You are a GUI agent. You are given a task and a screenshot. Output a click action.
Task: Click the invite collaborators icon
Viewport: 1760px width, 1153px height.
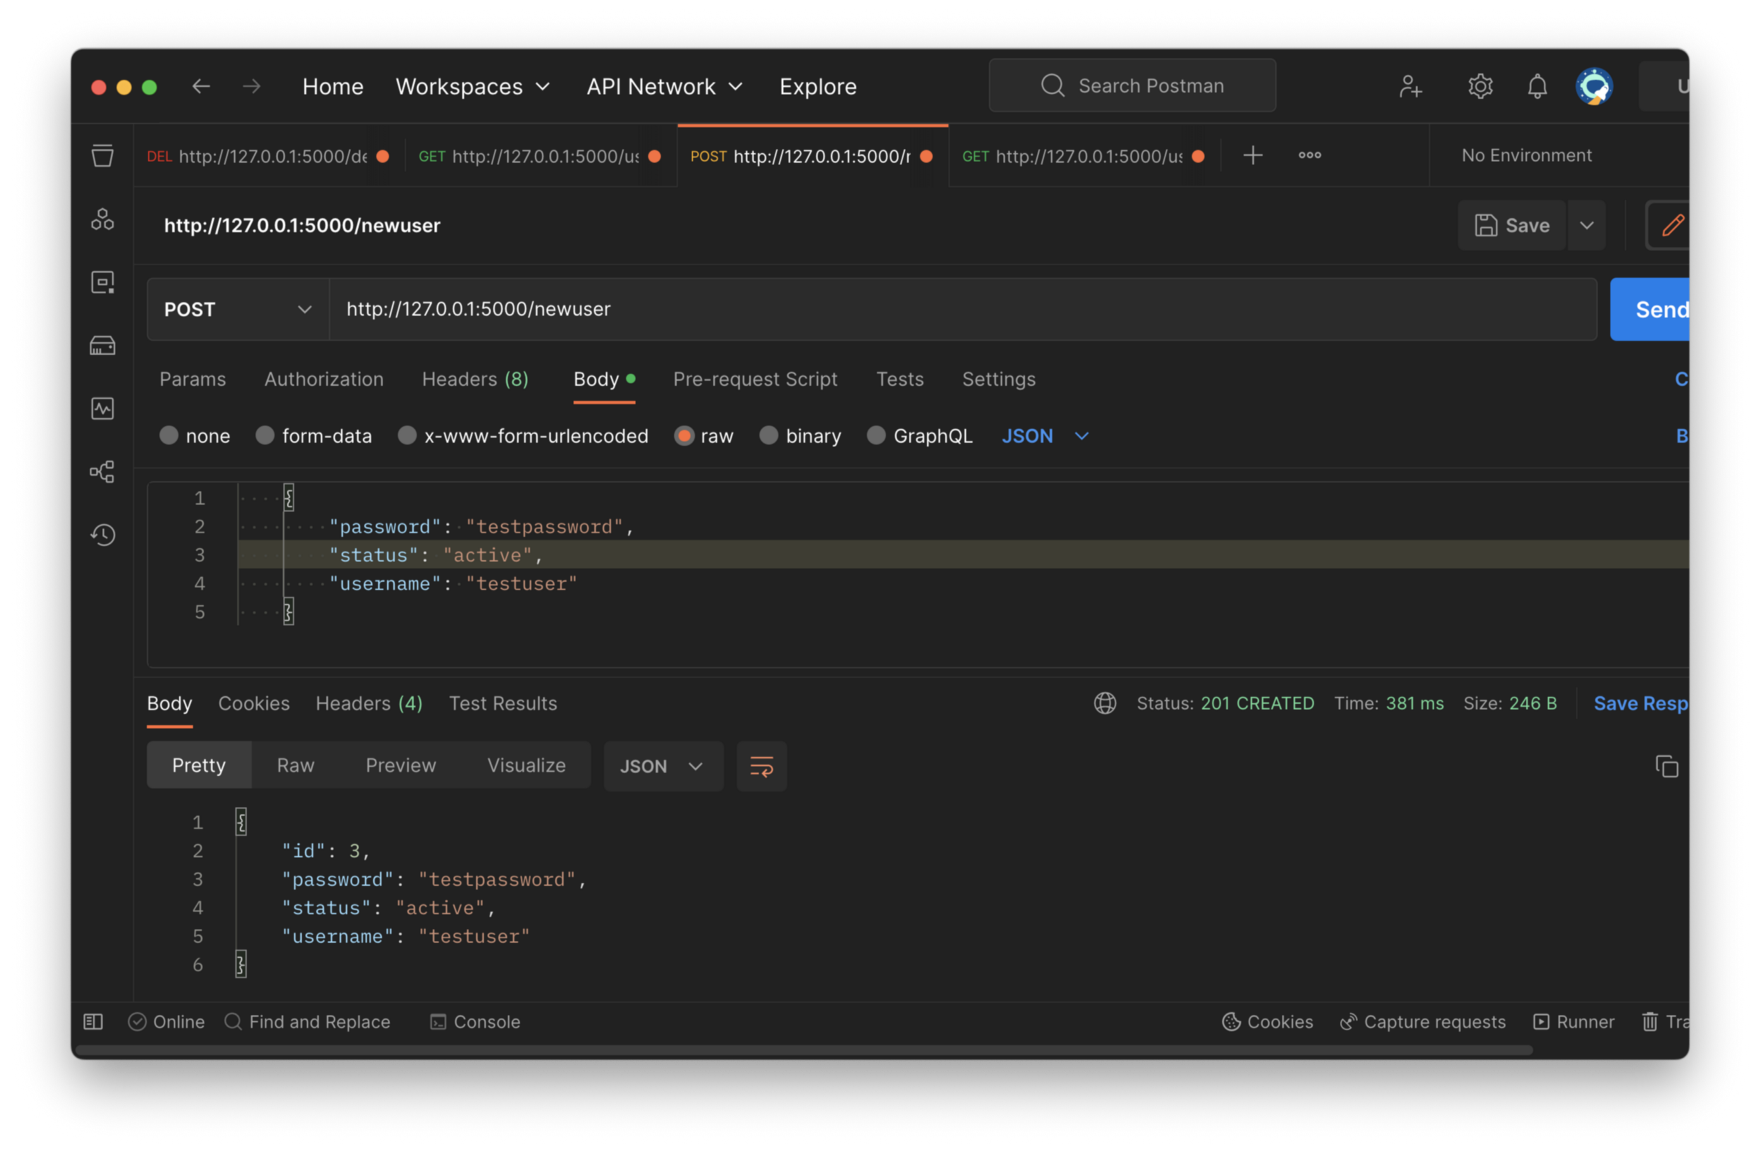coord(1410,86)
